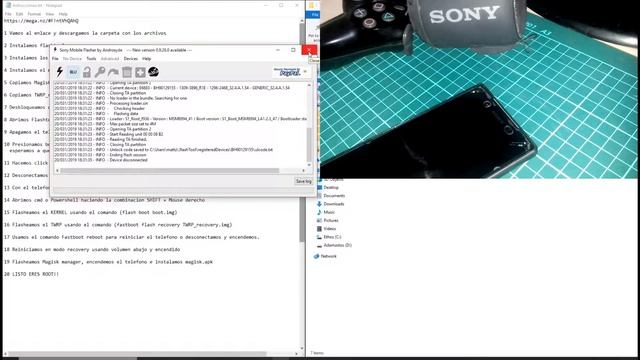The width and height of the screenshot is (640, 360).
Task: Click the line '20 LISTO ERES ROOT!!' in Notepad
Action: (x=31, y=274)
